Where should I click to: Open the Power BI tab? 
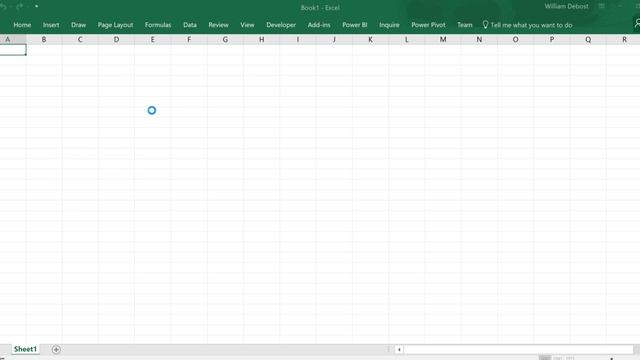[355, 25]
